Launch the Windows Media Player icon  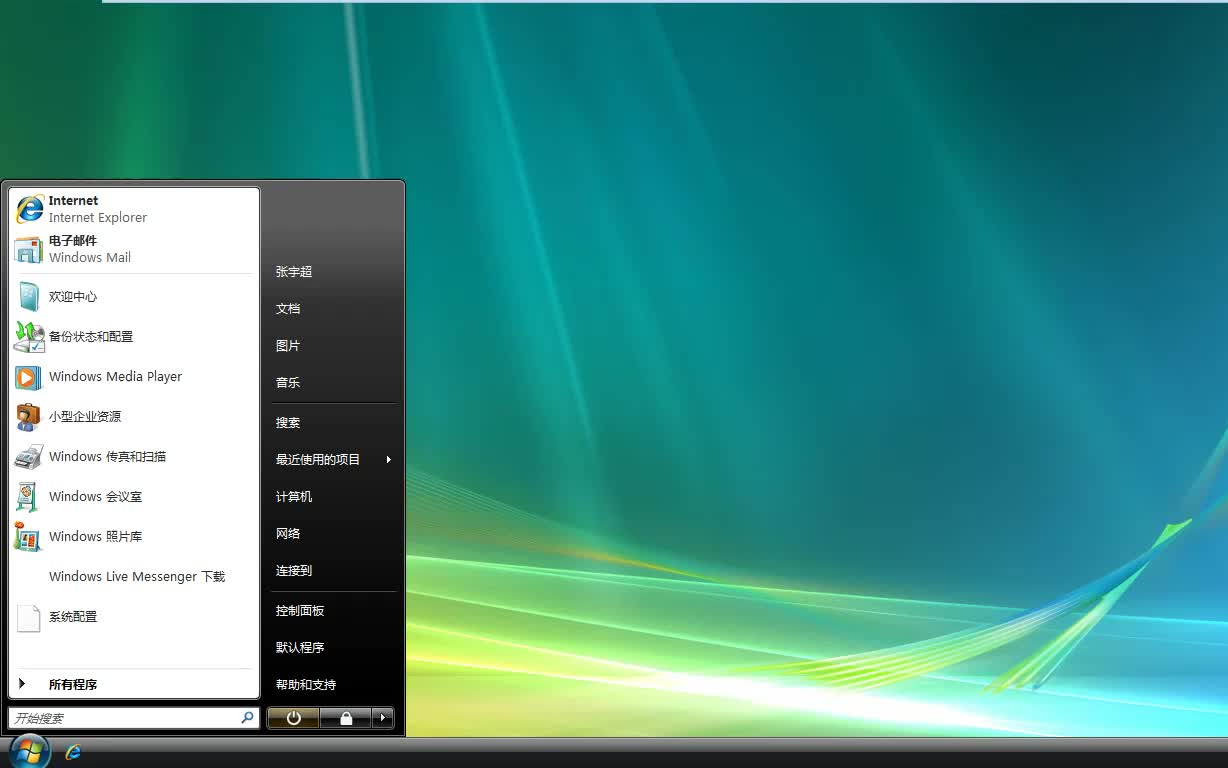pyautogui.click(x=29, y=377)
